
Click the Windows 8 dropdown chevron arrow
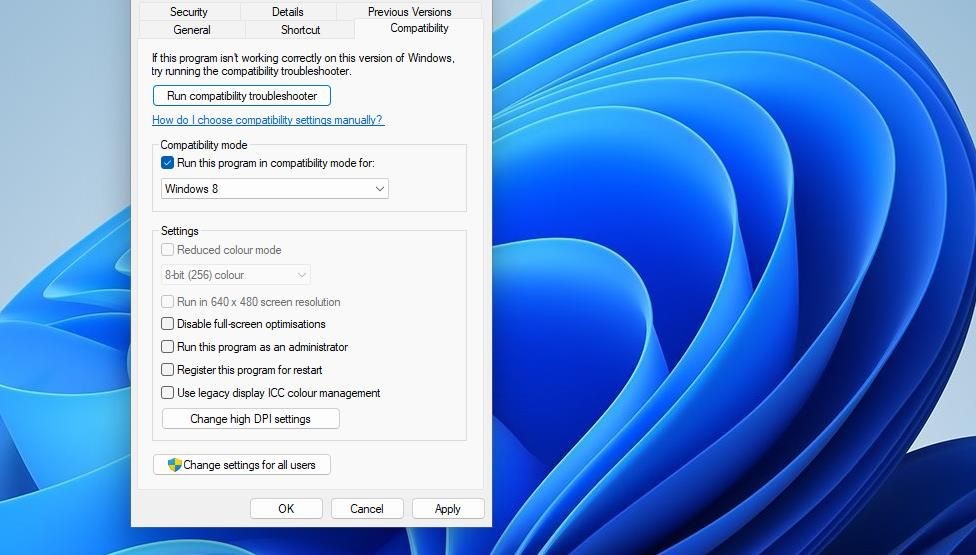379,189
